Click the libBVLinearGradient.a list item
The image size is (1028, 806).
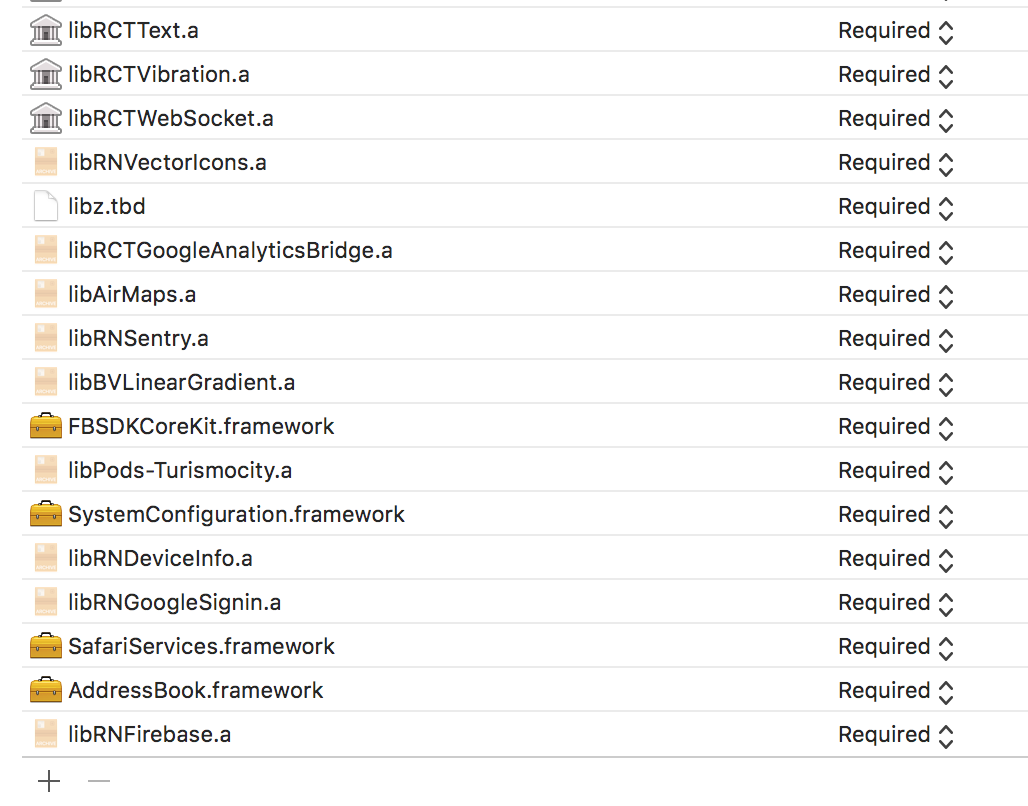180,382
